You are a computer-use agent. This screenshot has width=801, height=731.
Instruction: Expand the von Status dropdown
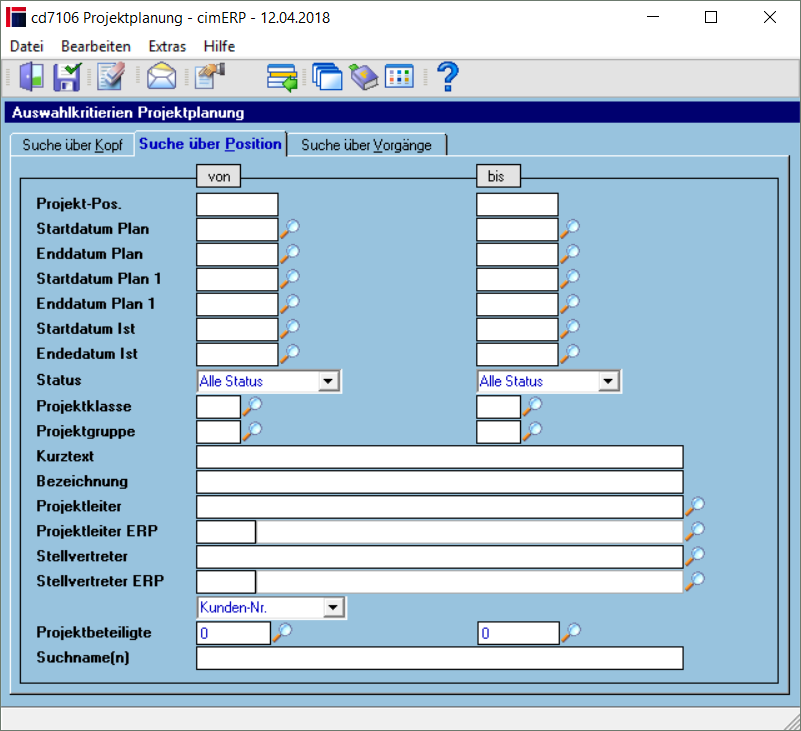point(328,381)
